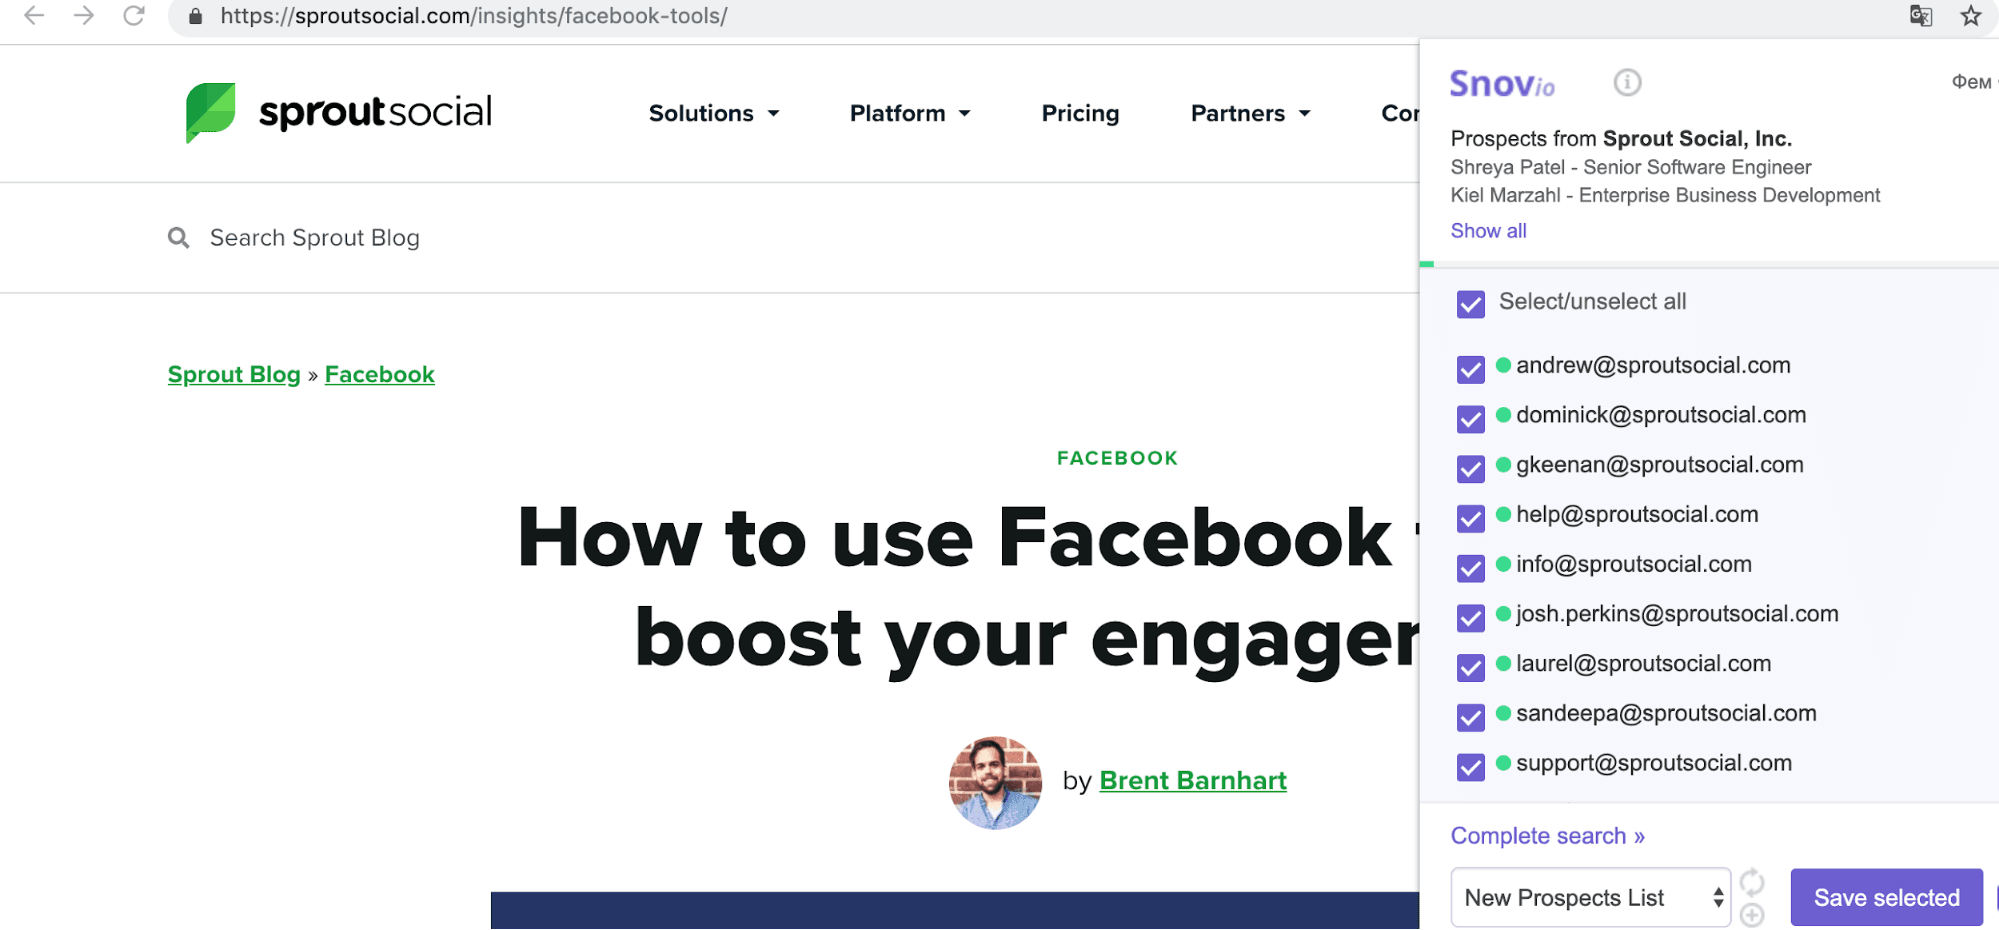Open the translate page icon

[1921, 16]
